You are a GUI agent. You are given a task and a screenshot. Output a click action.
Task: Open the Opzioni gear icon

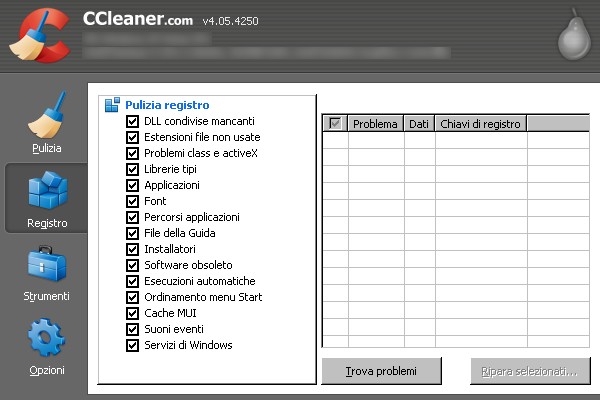click(x=46, y=338)
